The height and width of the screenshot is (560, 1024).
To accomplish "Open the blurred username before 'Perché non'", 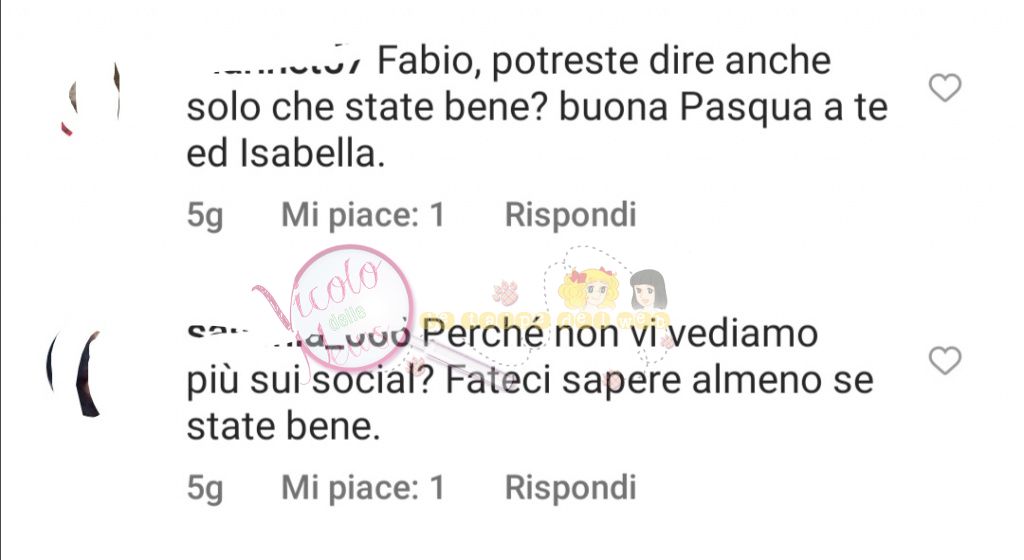I will click(299, 334).
